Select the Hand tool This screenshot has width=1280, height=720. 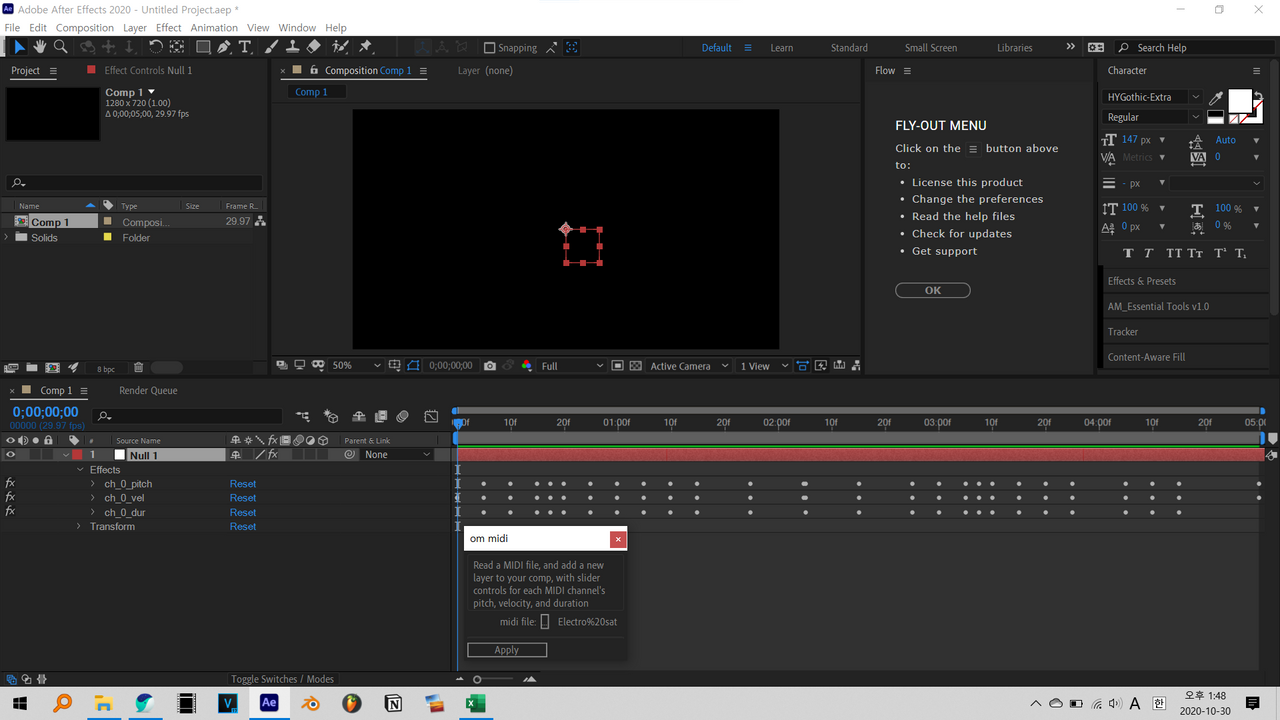(x=40, y=47)
